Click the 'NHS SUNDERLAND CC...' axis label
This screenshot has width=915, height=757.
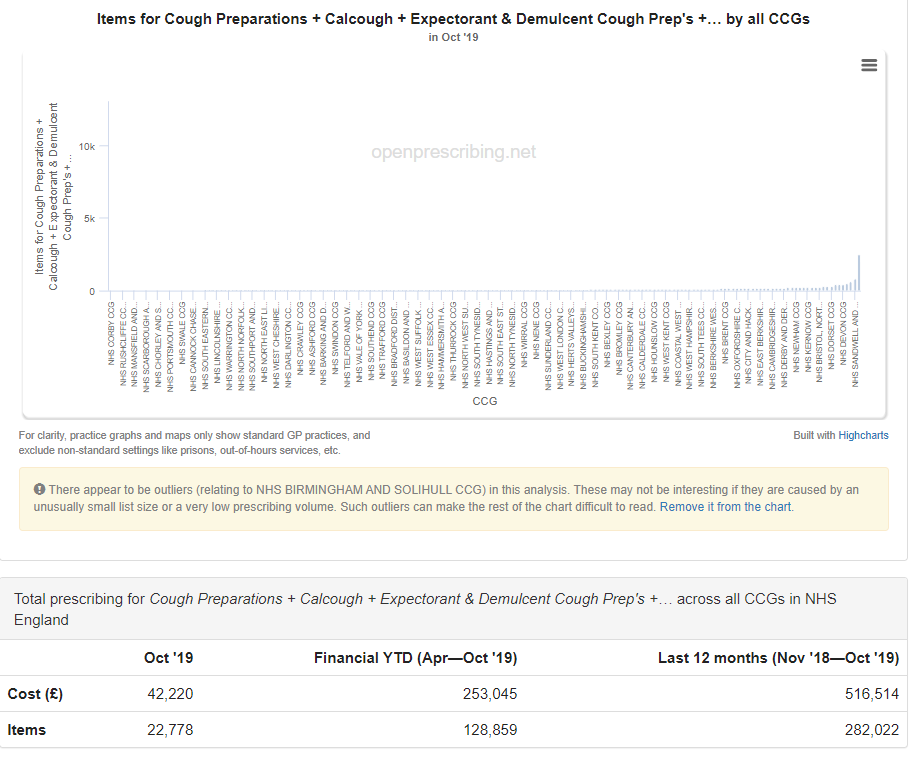click(548, 346)
